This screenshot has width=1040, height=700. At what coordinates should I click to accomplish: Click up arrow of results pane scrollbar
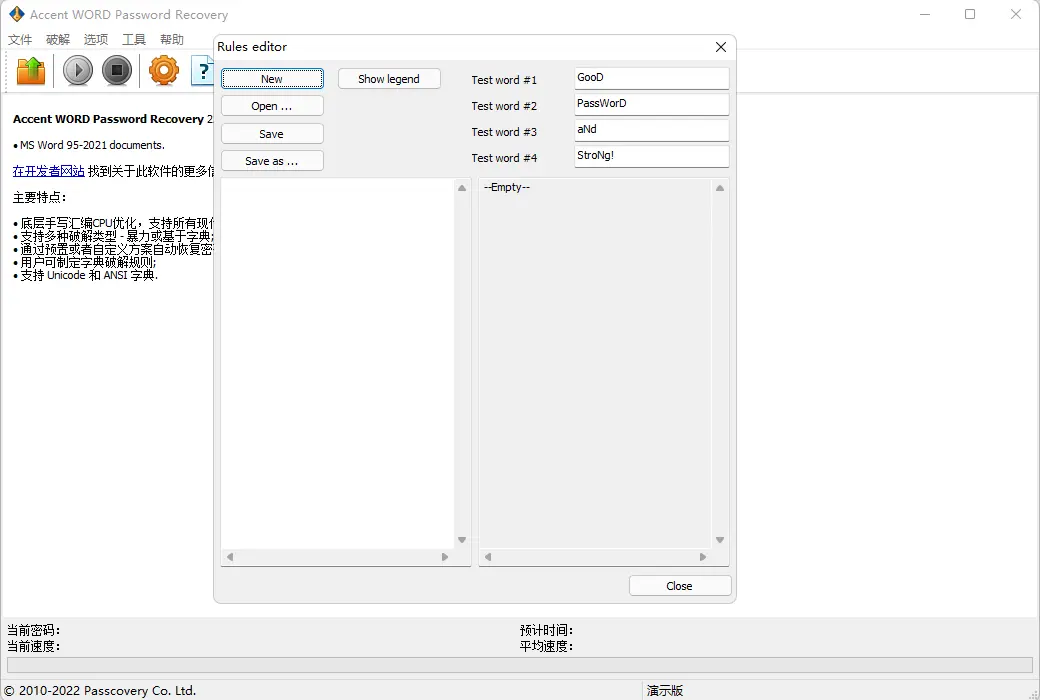pos(720,188)
